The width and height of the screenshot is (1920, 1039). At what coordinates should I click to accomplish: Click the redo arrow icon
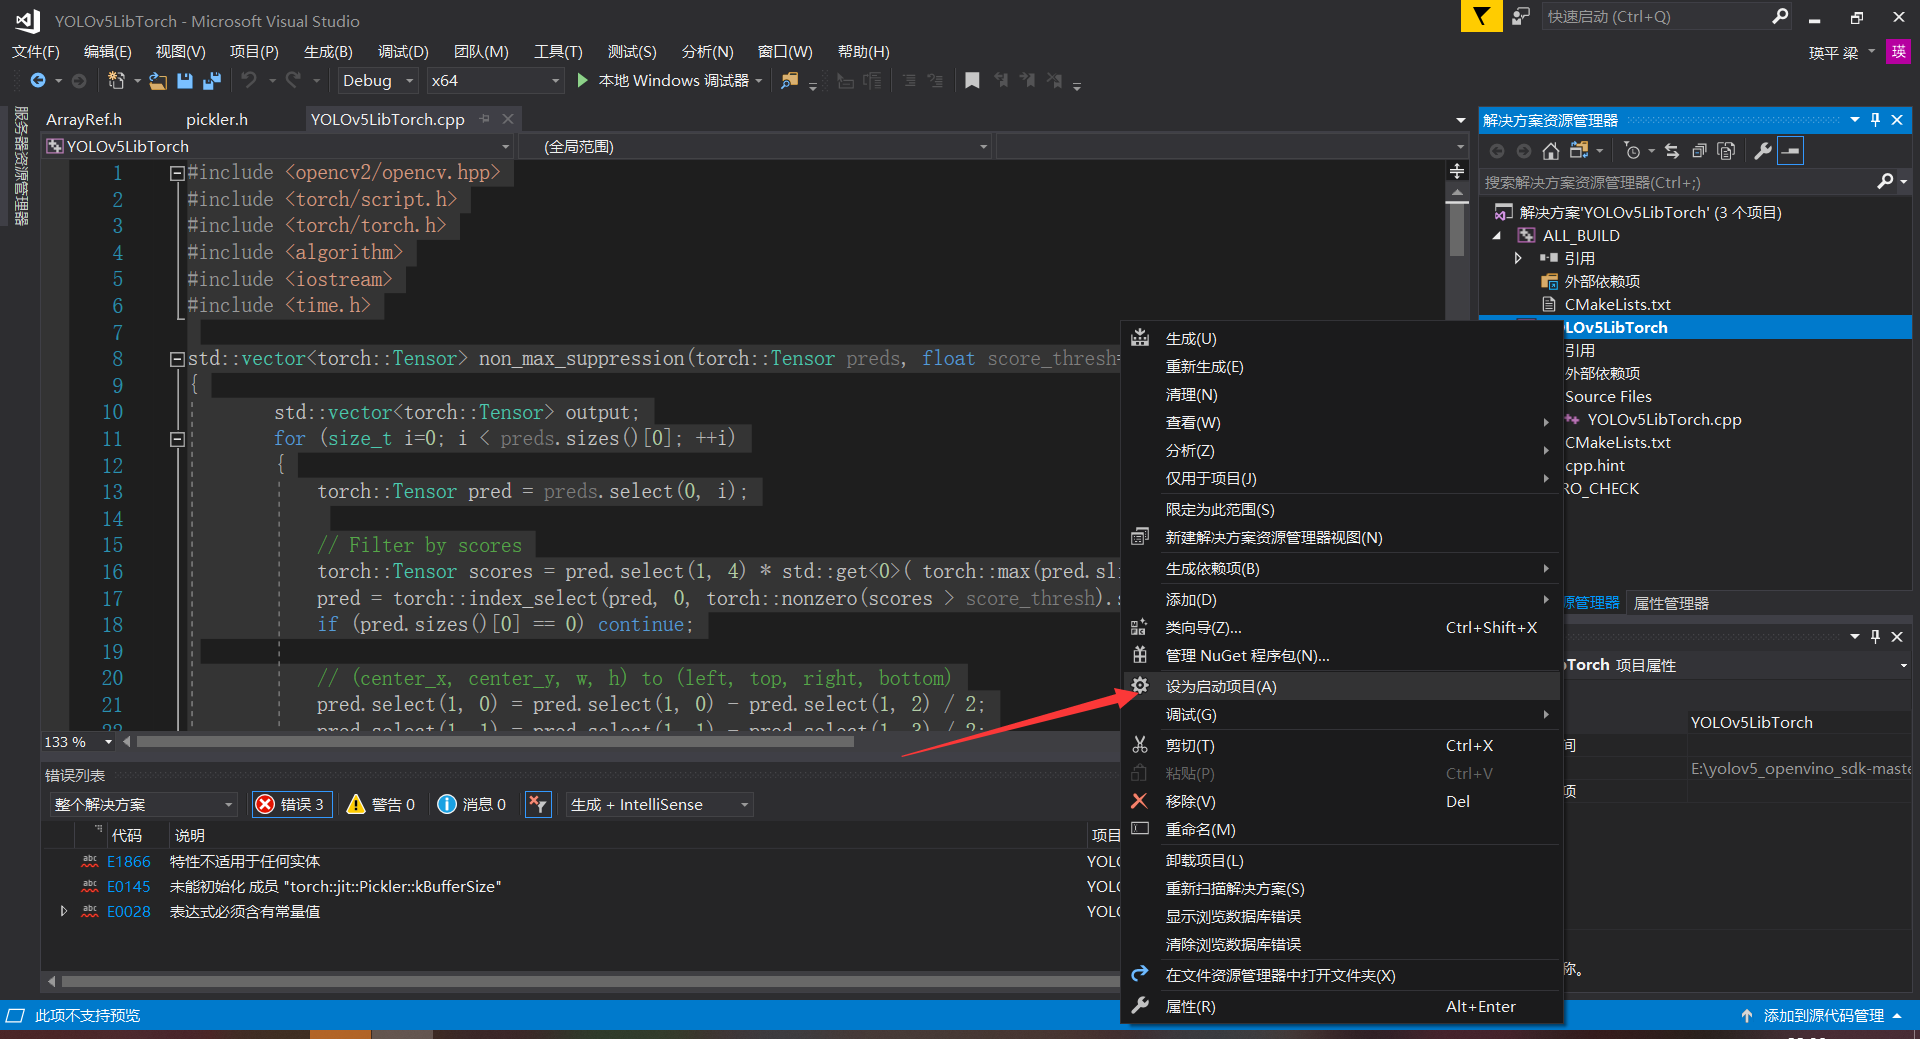(293, 80)
